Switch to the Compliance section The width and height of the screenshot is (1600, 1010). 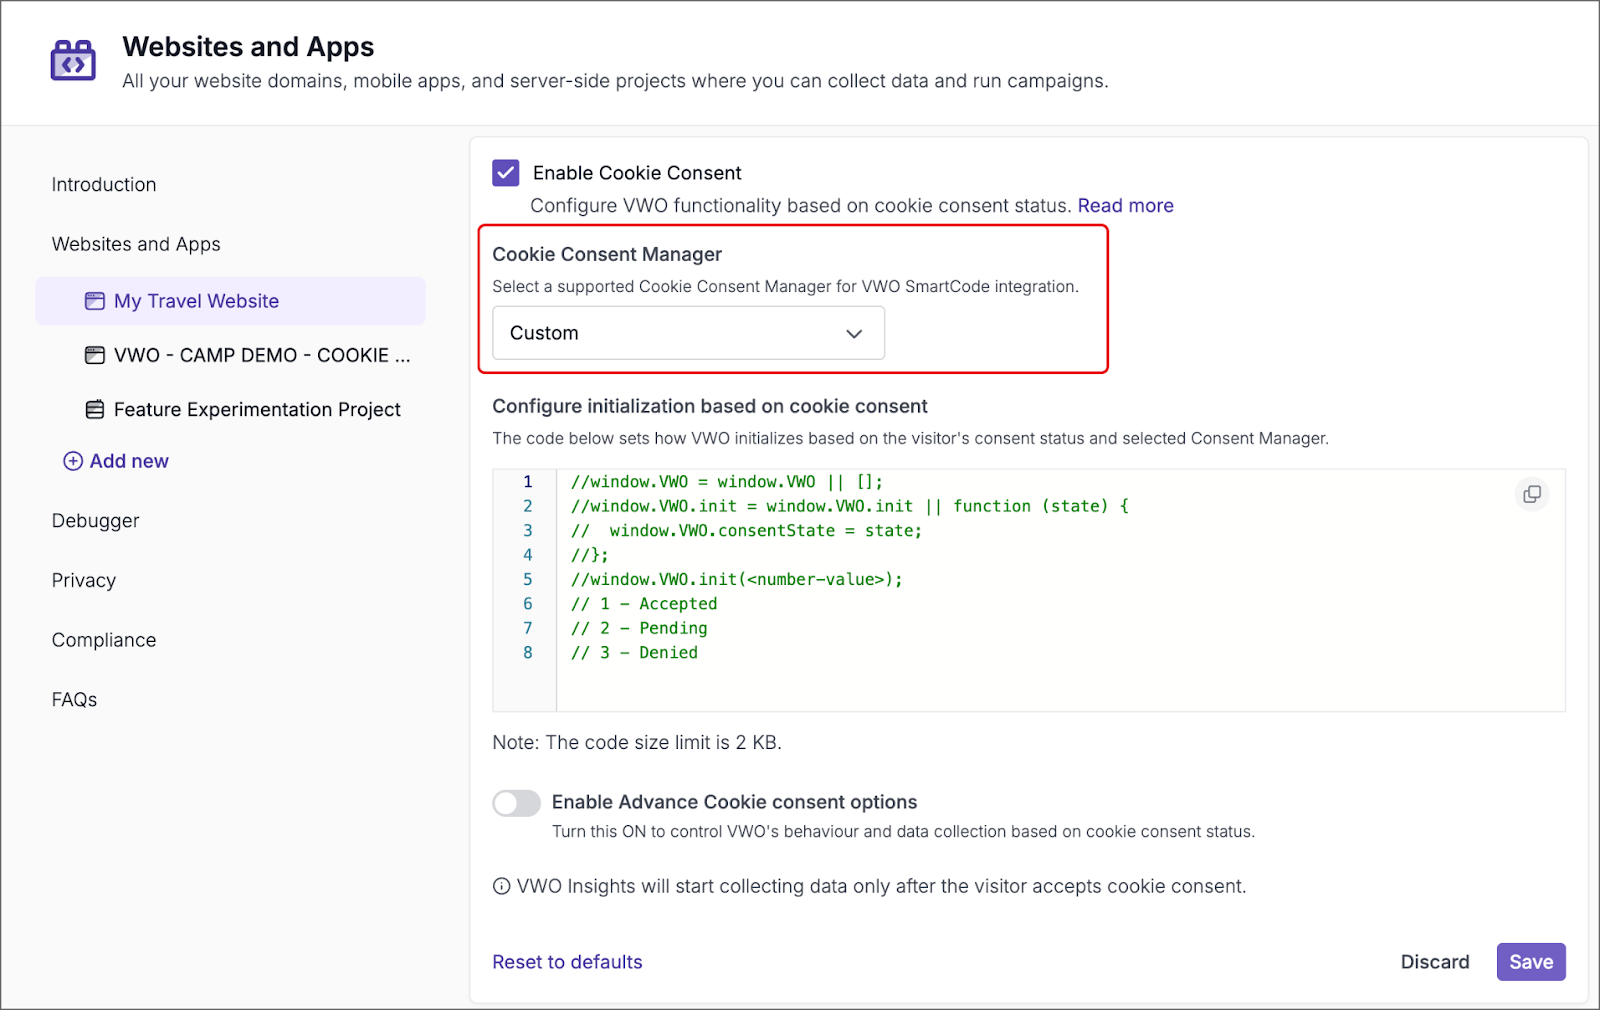tap(103, 639)
